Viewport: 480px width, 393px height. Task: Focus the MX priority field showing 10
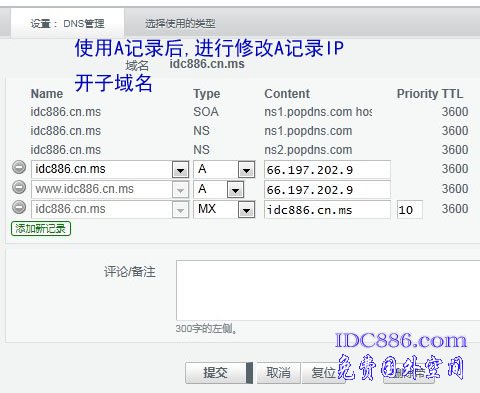click(410, 210)
